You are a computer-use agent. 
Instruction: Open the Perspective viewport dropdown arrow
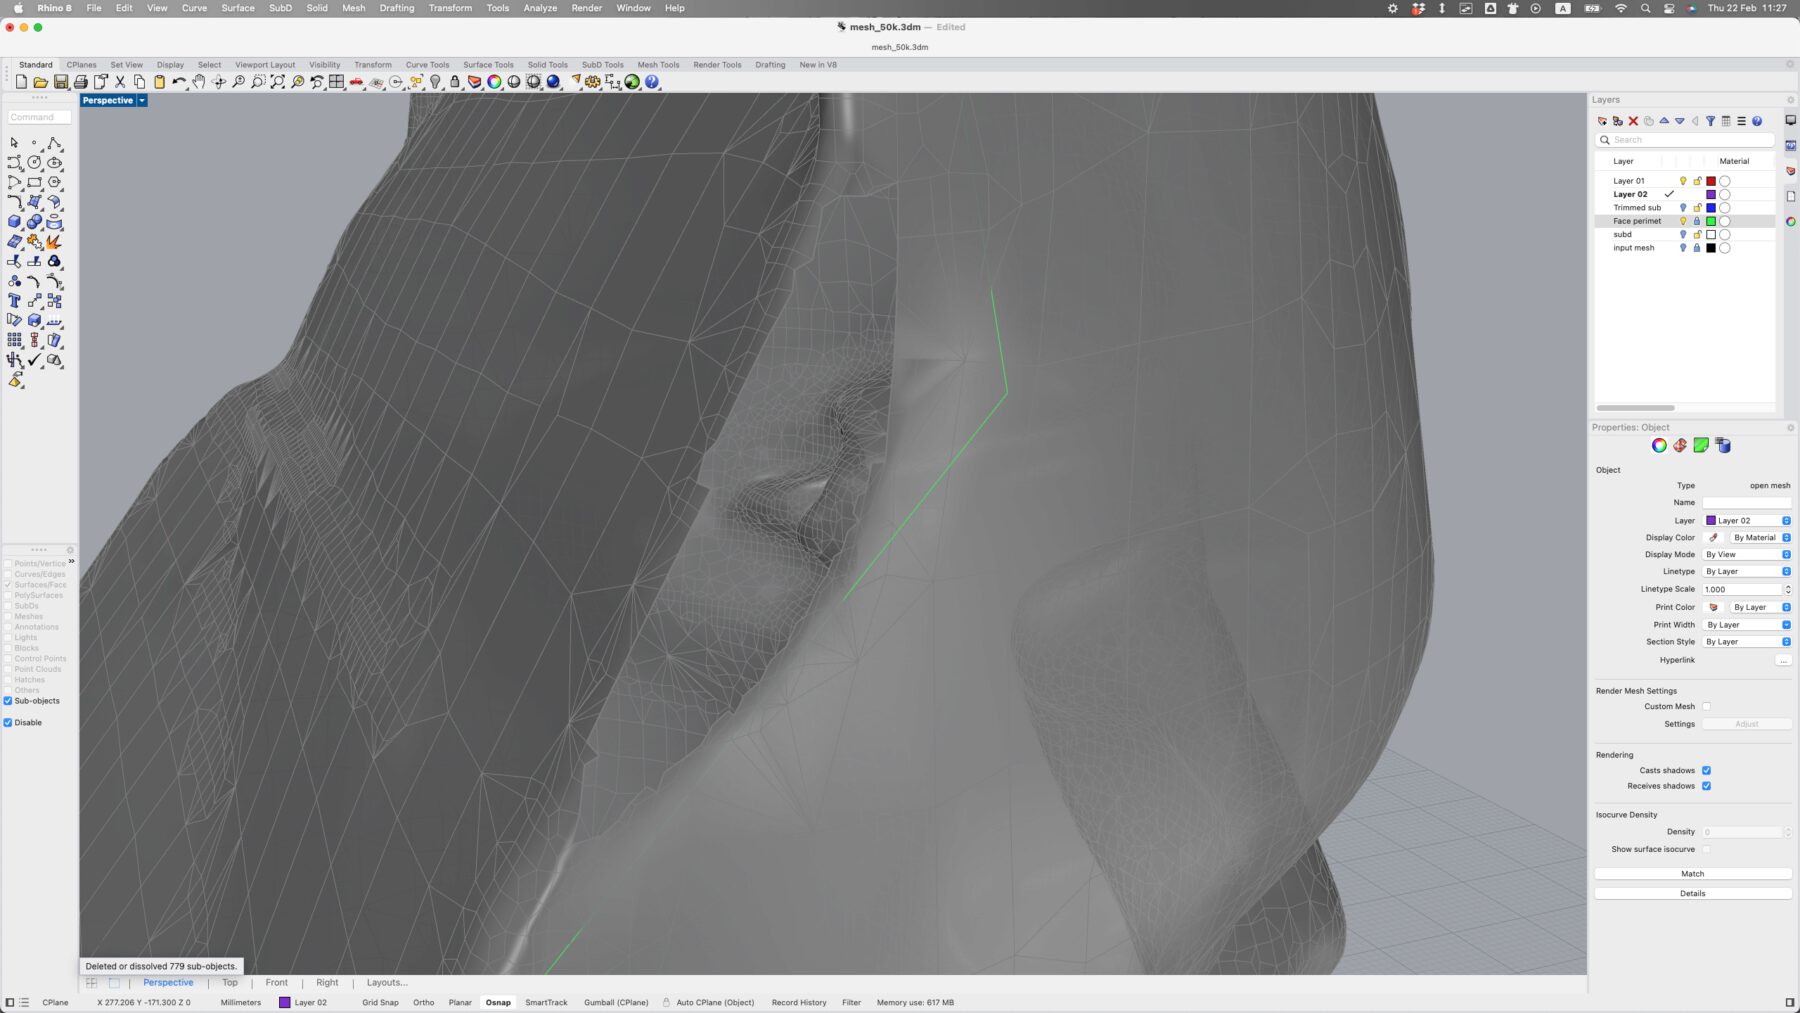coord(142,100)
